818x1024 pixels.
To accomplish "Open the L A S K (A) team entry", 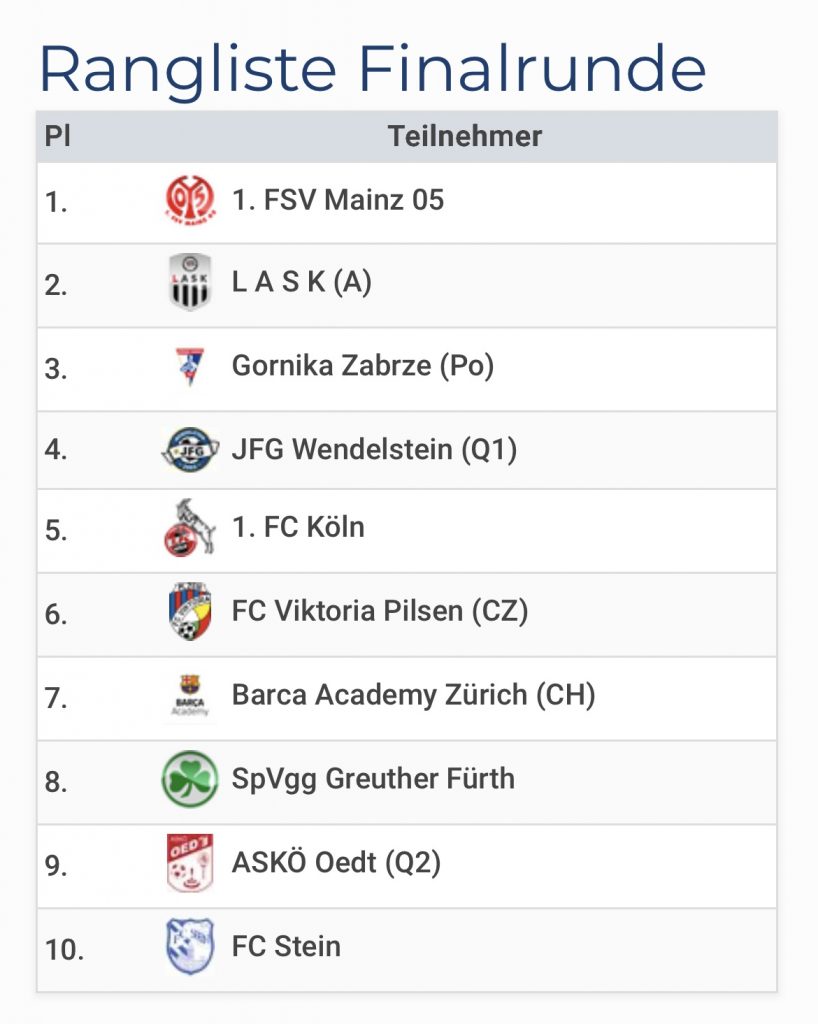I will [302, 283].
